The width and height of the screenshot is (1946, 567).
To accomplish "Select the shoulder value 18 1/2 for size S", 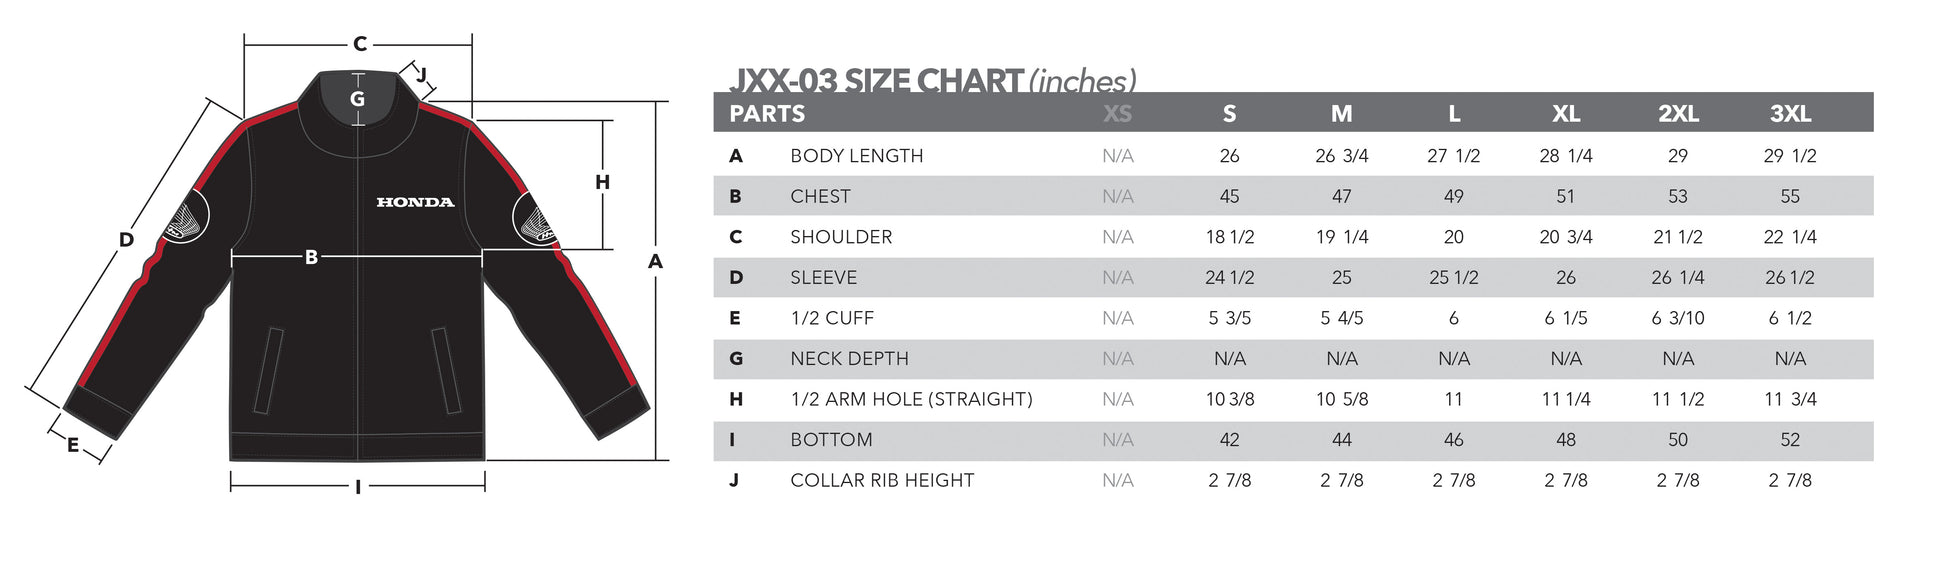I will [x=1229, y=237].
